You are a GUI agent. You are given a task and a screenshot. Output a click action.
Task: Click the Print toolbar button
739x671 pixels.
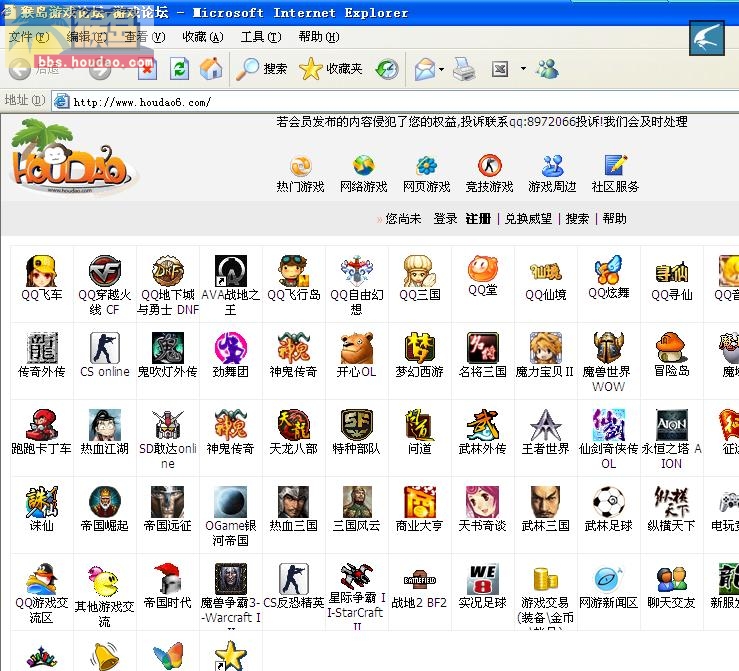click(x=464, y=69)
